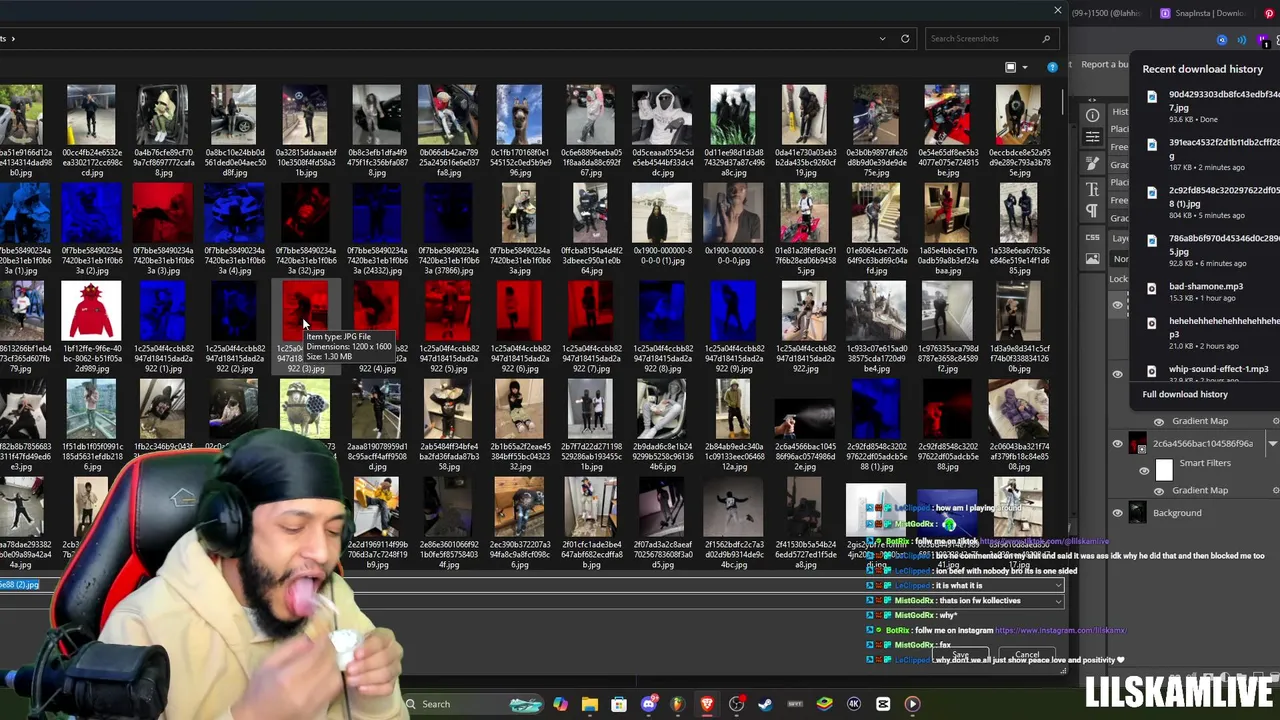1280x720 pixels.
Task: Open the save-as-type dropdown arrow
Action: [x=1058, y=601]
